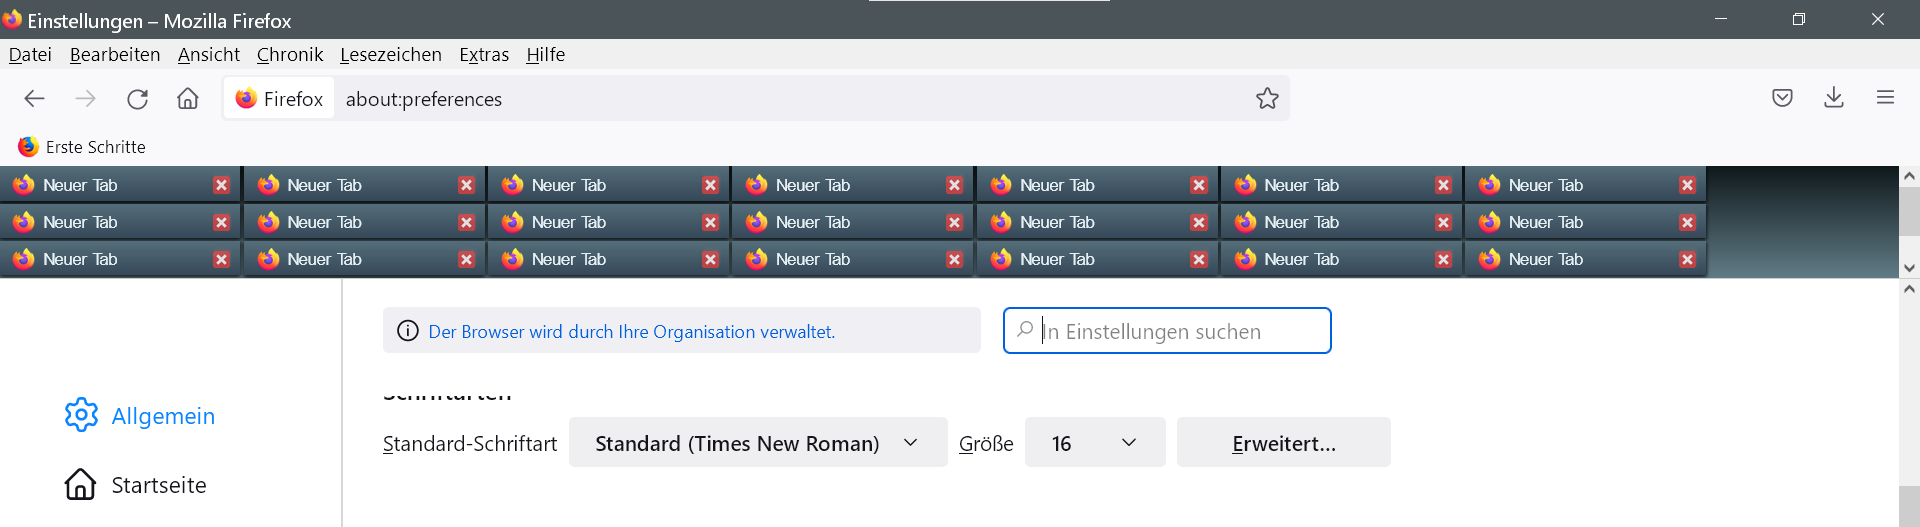Click the home icon in the toolbar
Image resolution: width=1920 pixels, height=527 pixels.
coord(188,98)
